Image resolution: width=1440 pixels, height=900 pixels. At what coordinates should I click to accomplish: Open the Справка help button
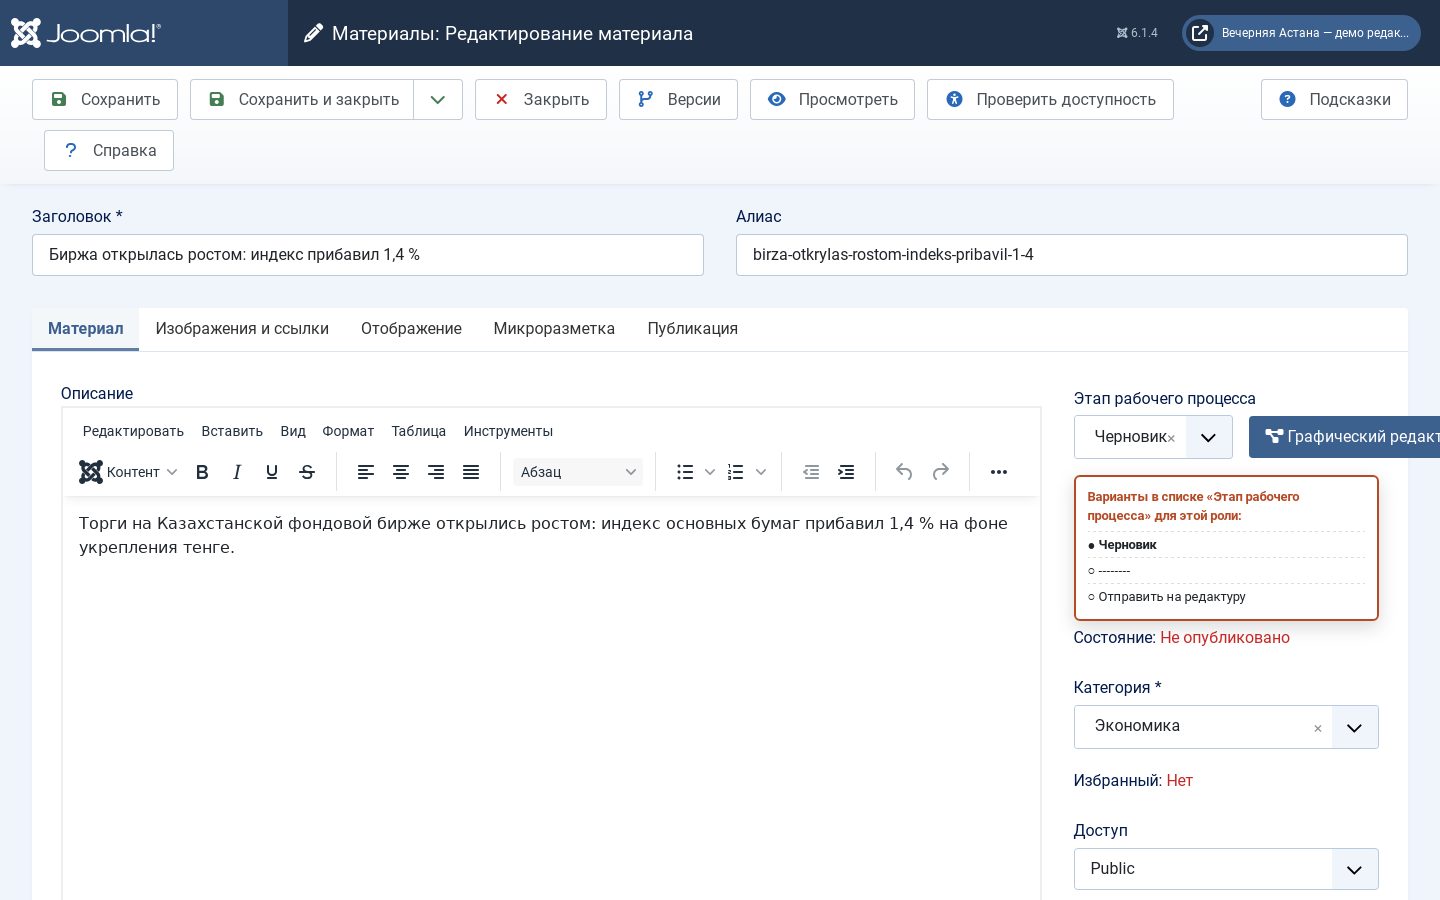coord(109,150)
